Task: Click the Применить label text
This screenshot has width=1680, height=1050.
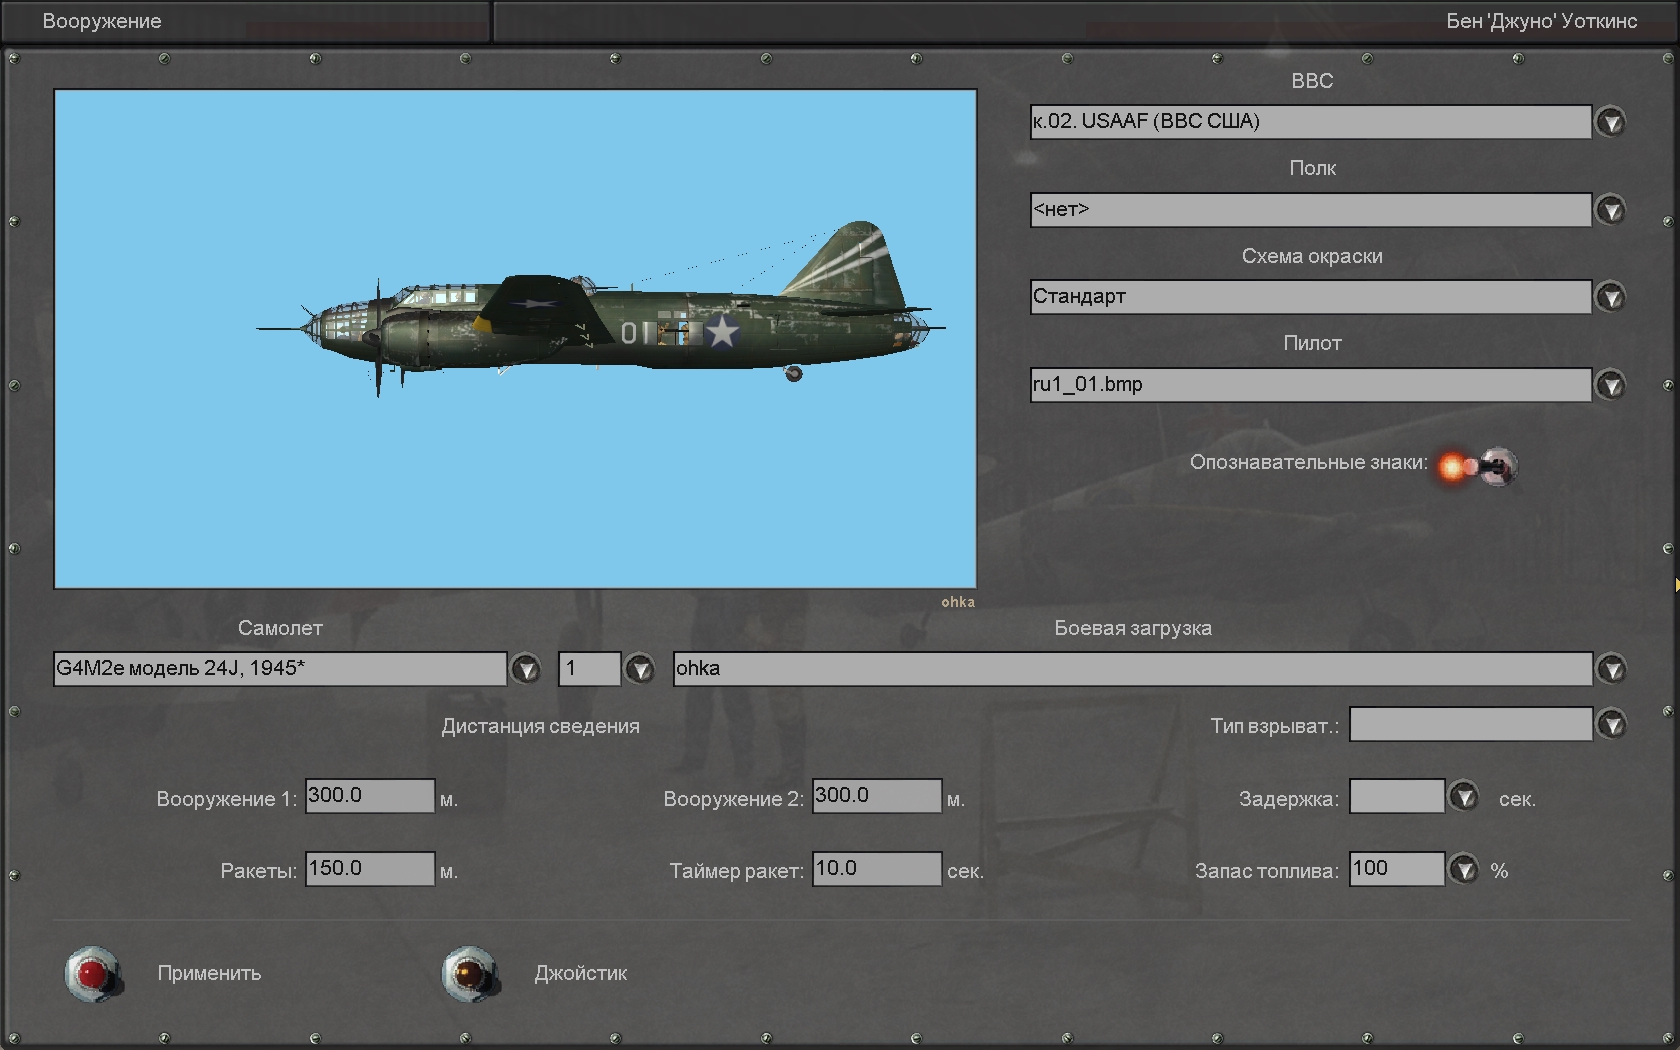Action: pyautogui.click(x=209, y=973)
